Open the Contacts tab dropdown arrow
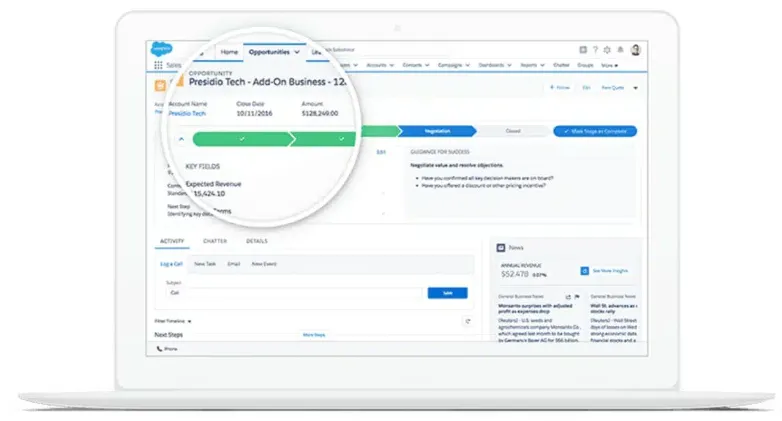 pyautogui.click(x=427, y=65)
